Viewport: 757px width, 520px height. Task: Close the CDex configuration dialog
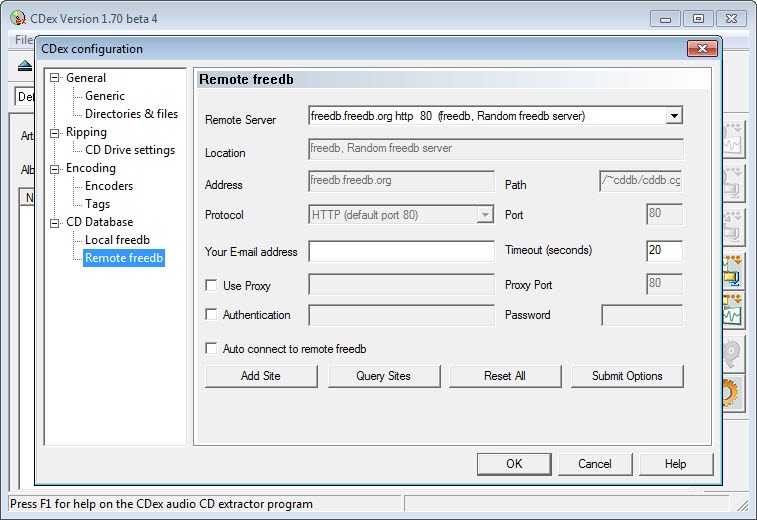[x=702, y=48]
